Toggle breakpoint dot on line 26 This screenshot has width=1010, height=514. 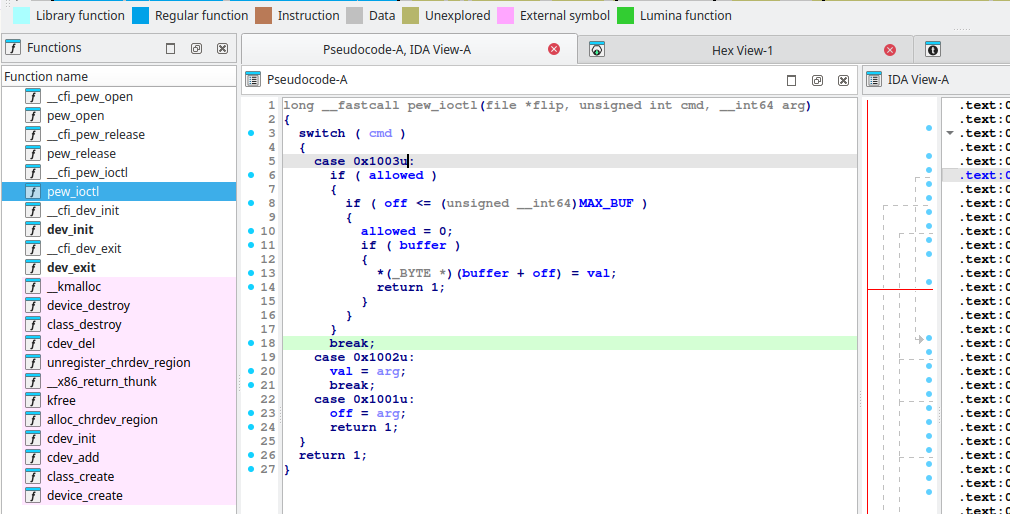coord(251,455)
